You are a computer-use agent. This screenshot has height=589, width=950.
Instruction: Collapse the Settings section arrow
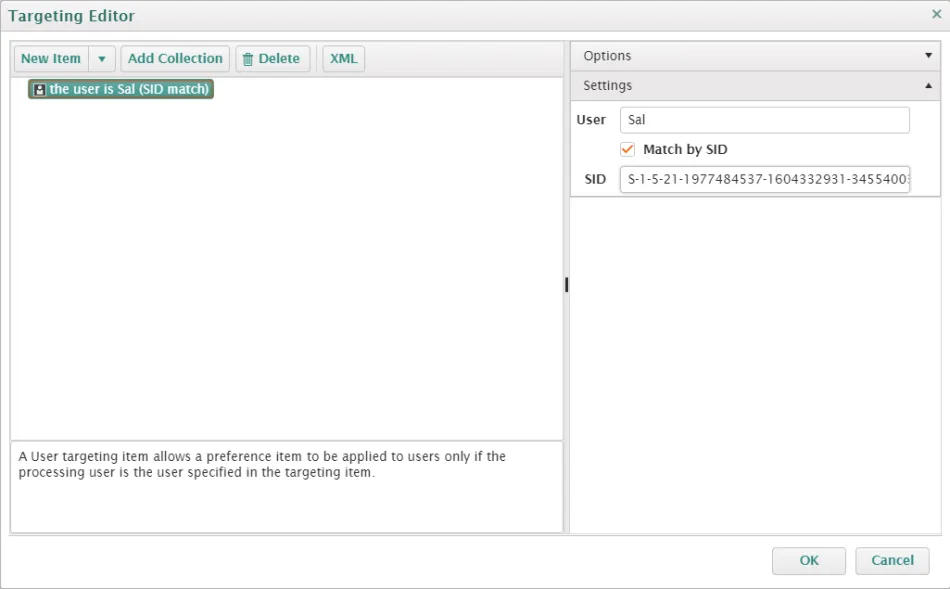pyautogui.click(x=928, y=86)
